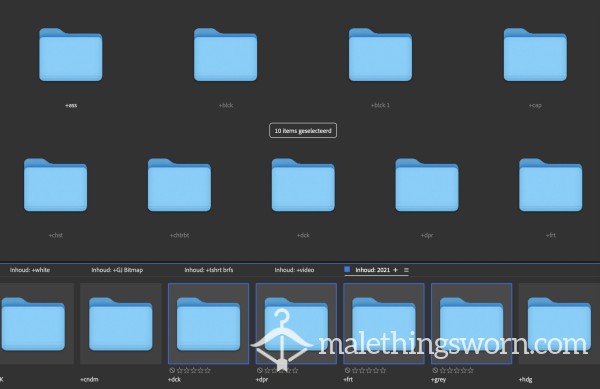Image resolution: width=600 pixels, height=389 pixels.
Task: Set three-star rating on the +grey folder
Action: point(457,370)
